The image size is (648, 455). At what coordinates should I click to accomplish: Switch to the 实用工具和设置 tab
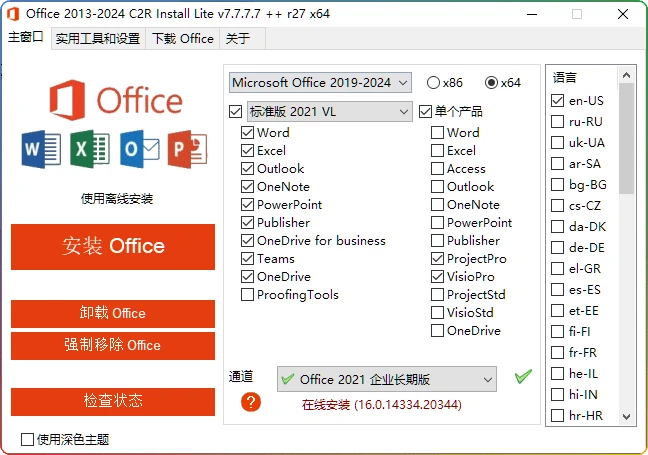tap(97, 39)
